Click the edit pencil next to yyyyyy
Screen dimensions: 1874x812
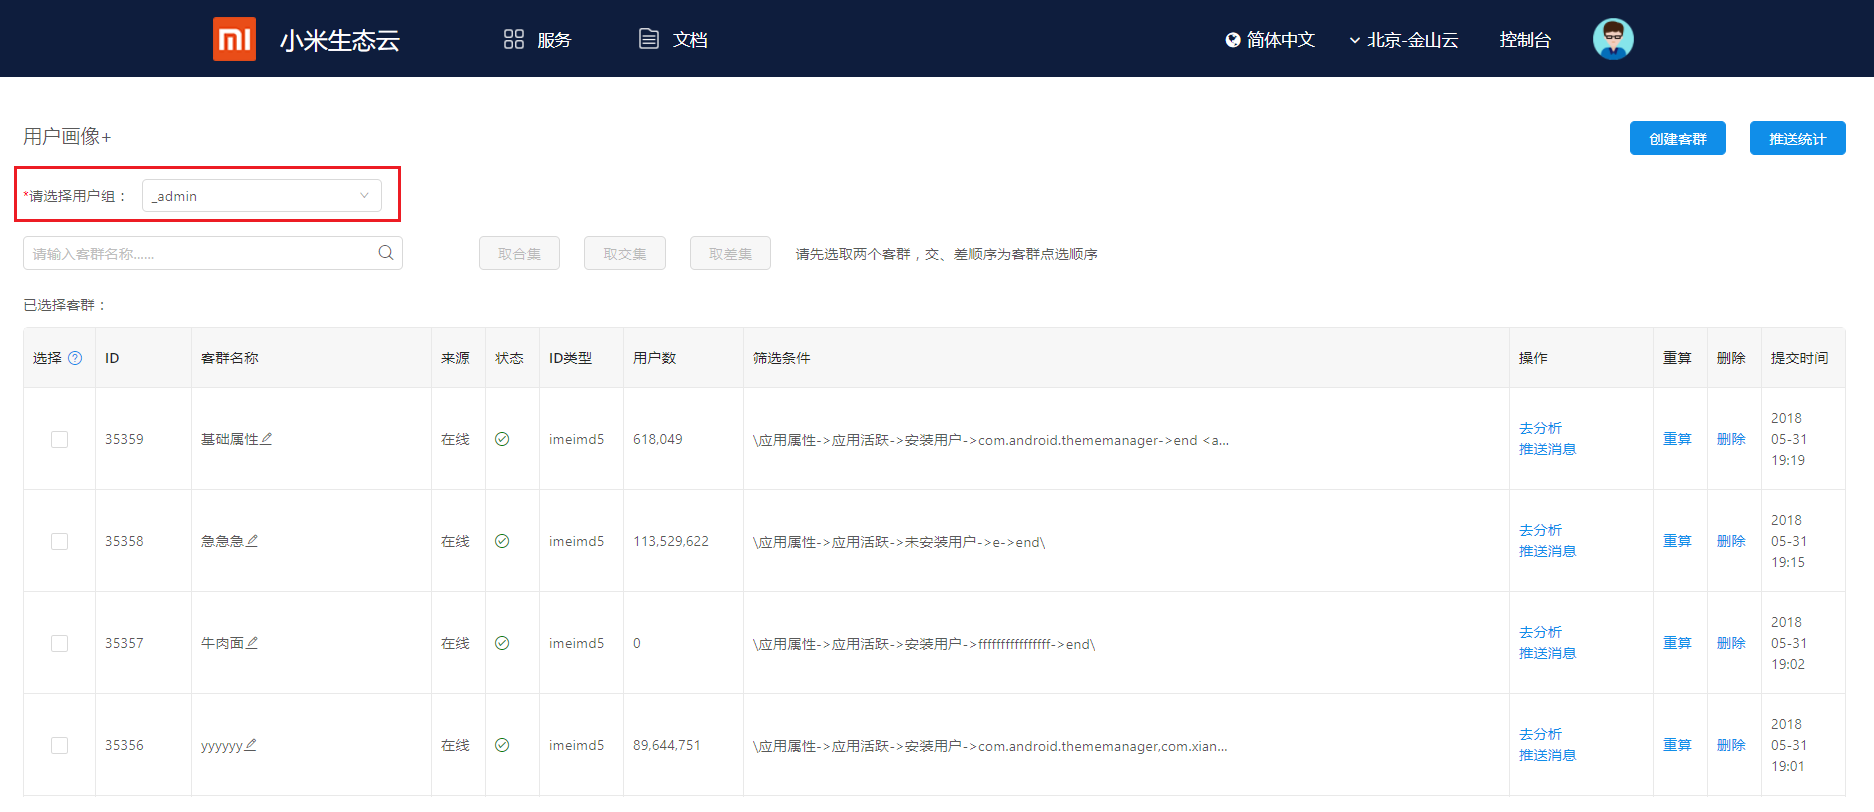[251, 745]
